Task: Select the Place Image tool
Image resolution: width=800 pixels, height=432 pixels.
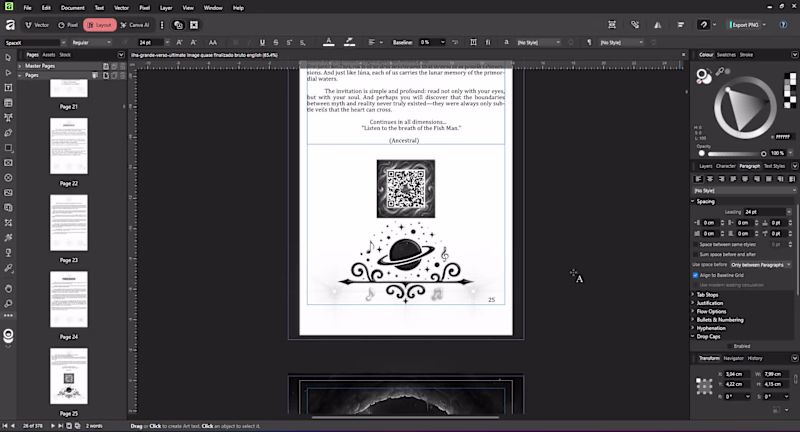Action: 8,193
